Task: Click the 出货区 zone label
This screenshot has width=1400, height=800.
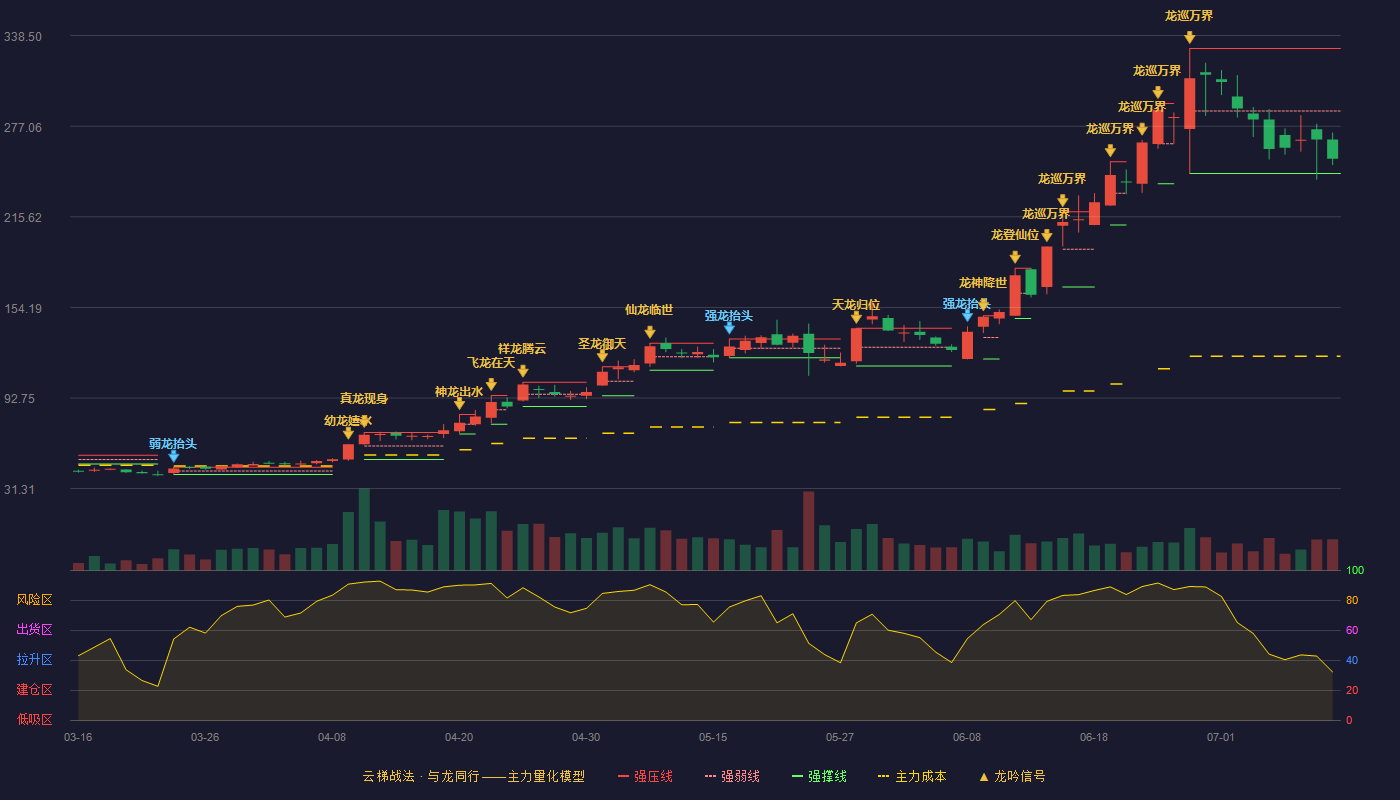Action: [34, 630]
